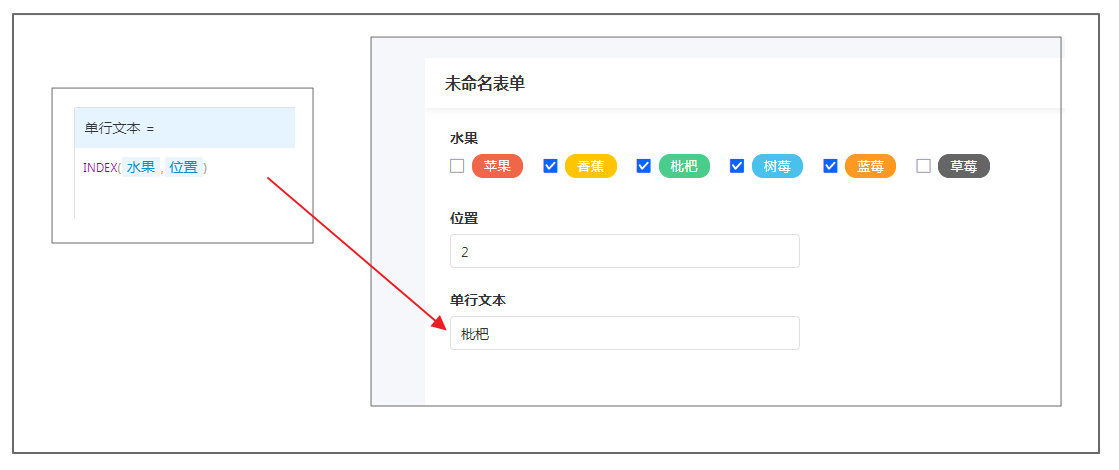Uncheck the 树莓 checkbox
The height and width of the screenshot is (470, 1119).
737,166
